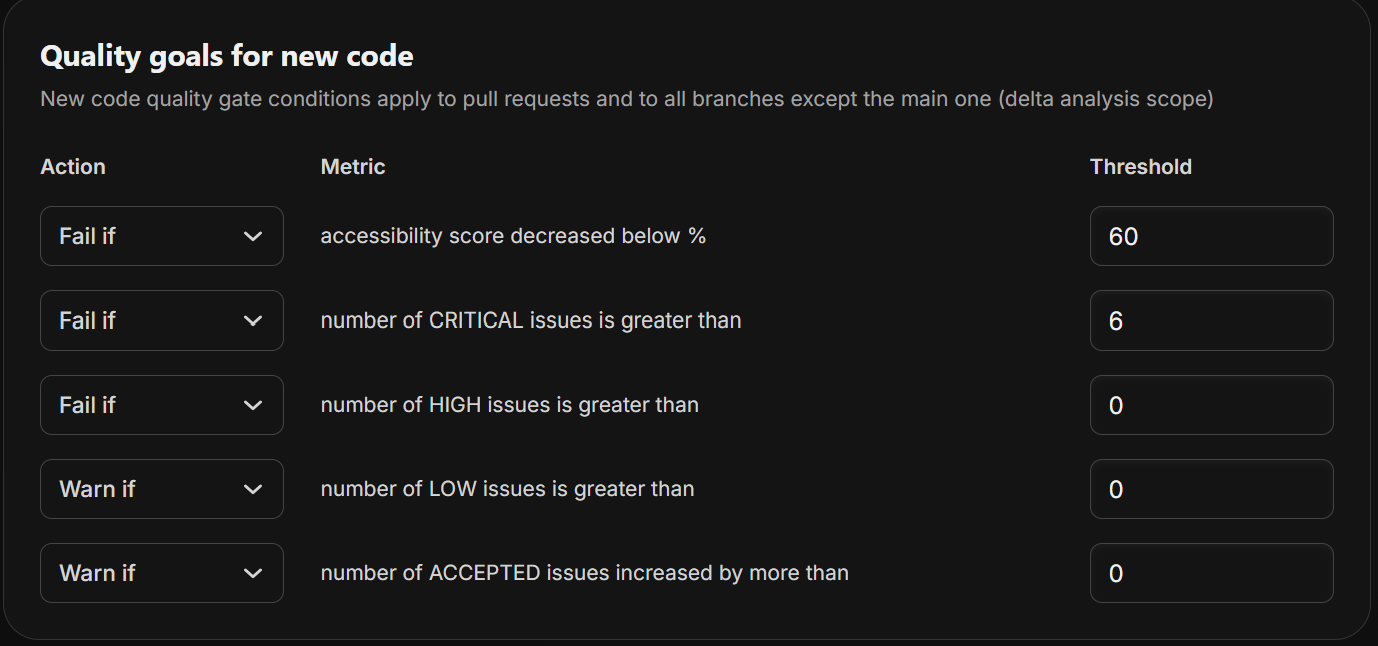Focus the LOW issues threshold field
Image resolution: width=1378 pixels, height=646 pixels.
click(x=1211, y=489)
